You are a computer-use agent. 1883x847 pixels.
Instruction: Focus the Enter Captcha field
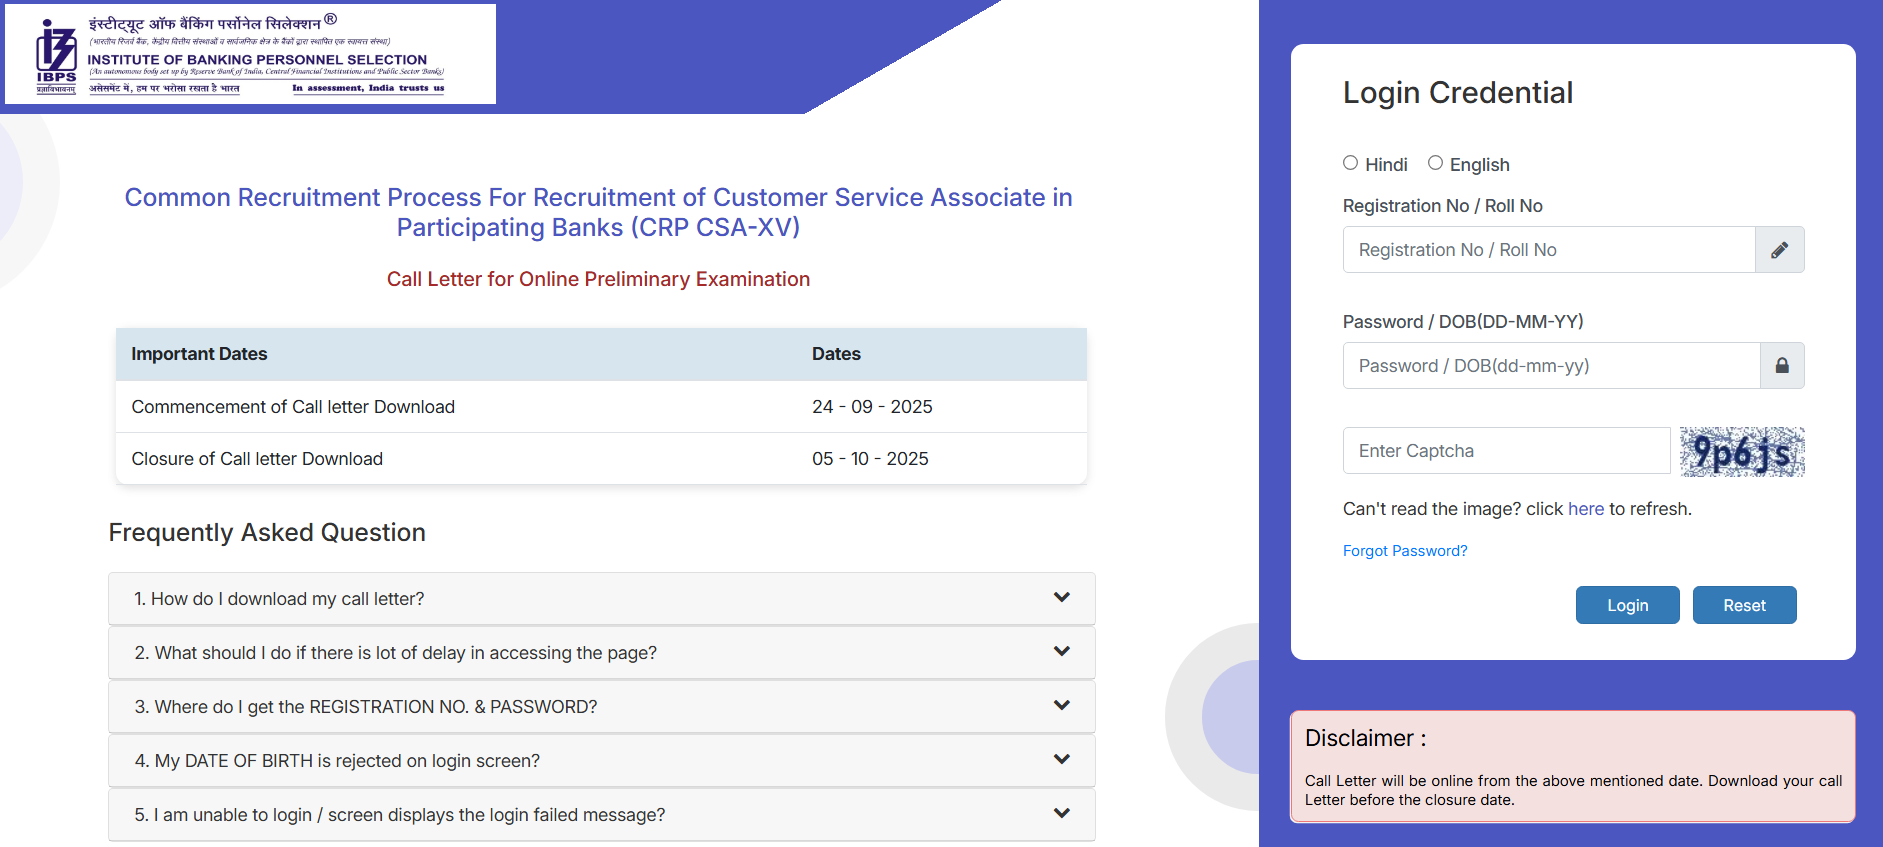coord(1506,451)
